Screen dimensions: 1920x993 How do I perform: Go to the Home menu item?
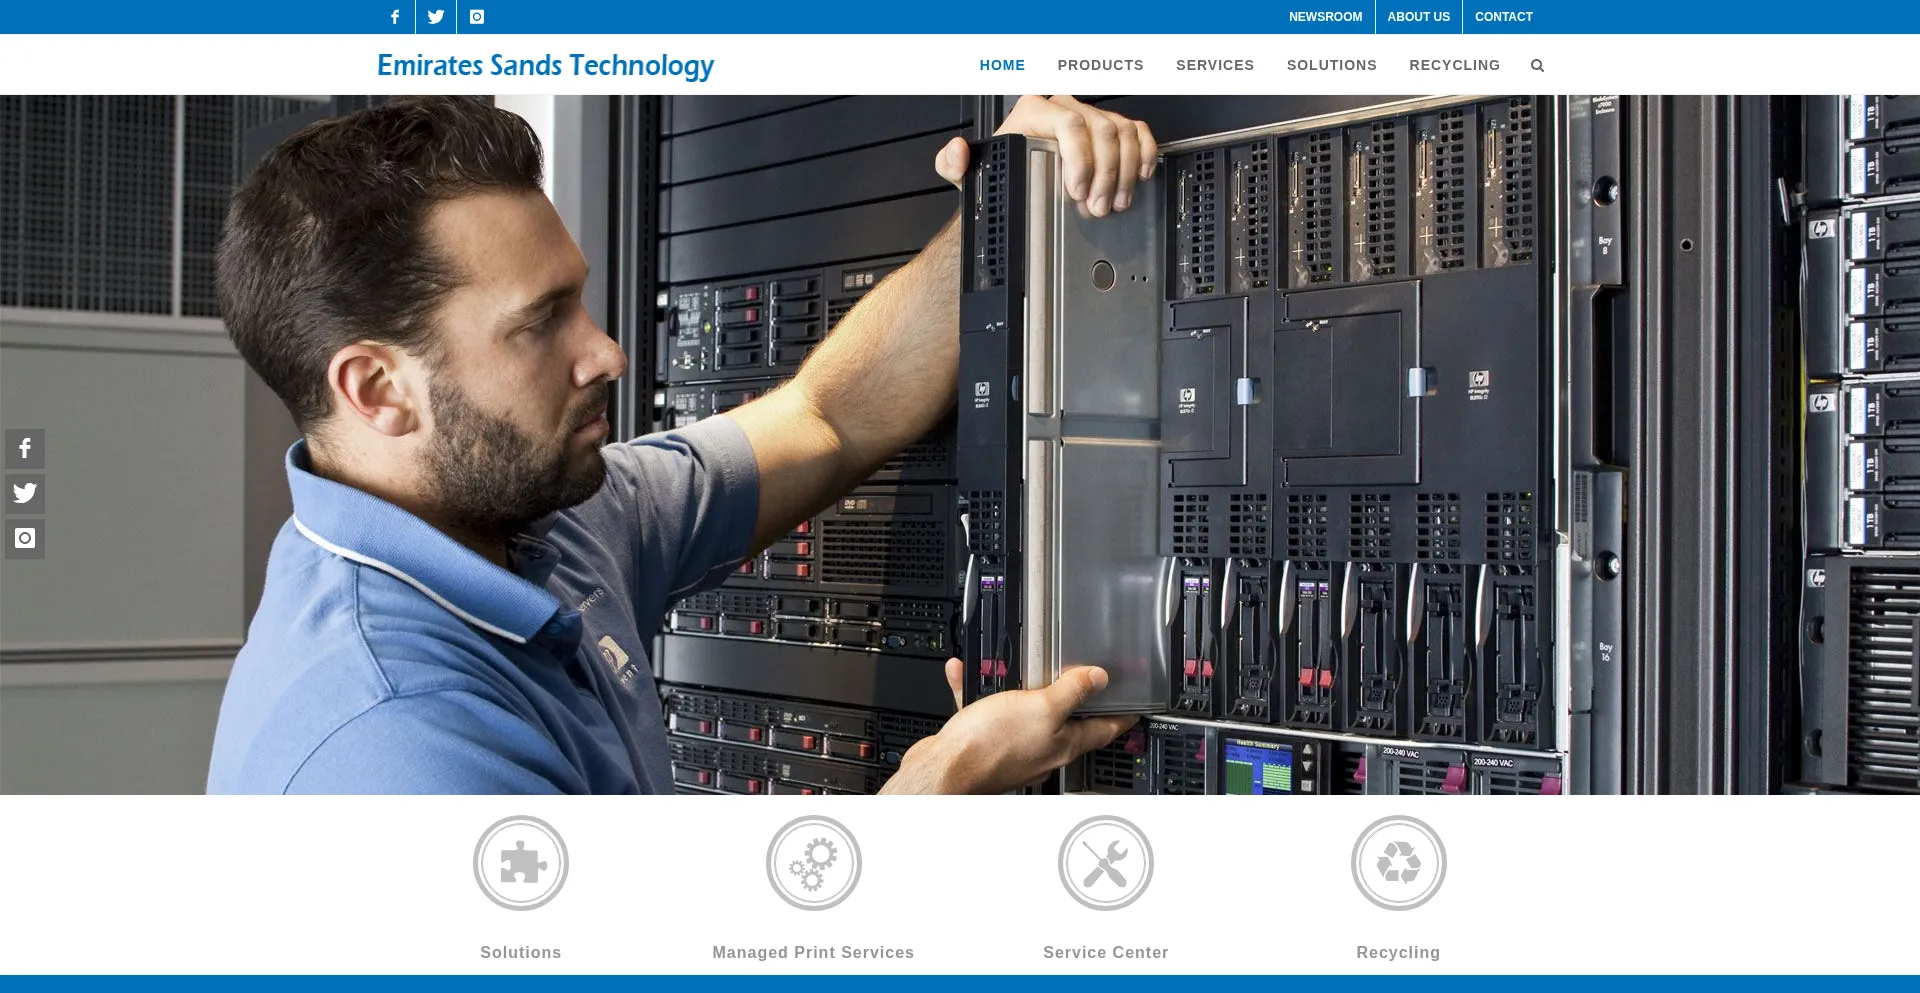[1002, 65]
